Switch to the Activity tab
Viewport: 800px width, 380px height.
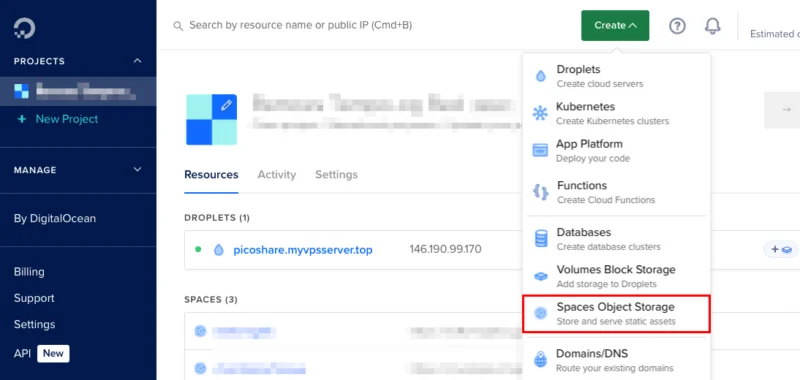coord(277,174)
